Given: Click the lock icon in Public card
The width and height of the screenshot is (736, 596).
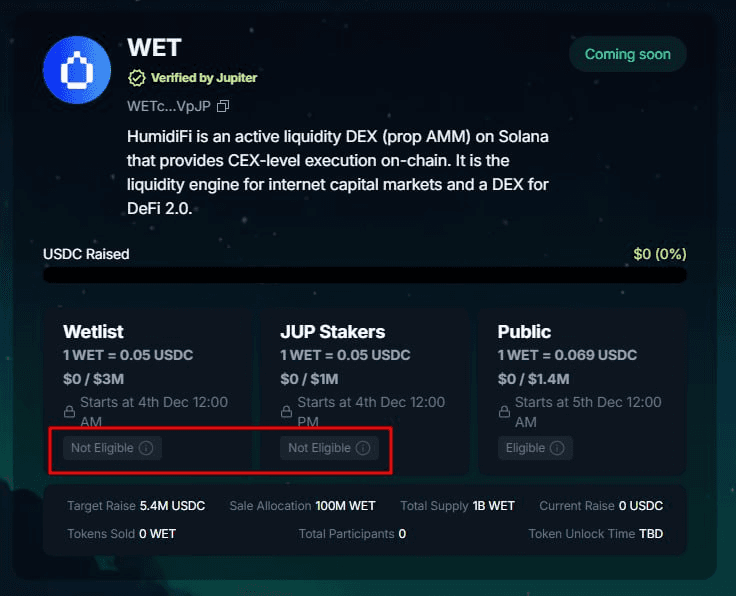Looking at the screenshot, I should click(505, 411).
